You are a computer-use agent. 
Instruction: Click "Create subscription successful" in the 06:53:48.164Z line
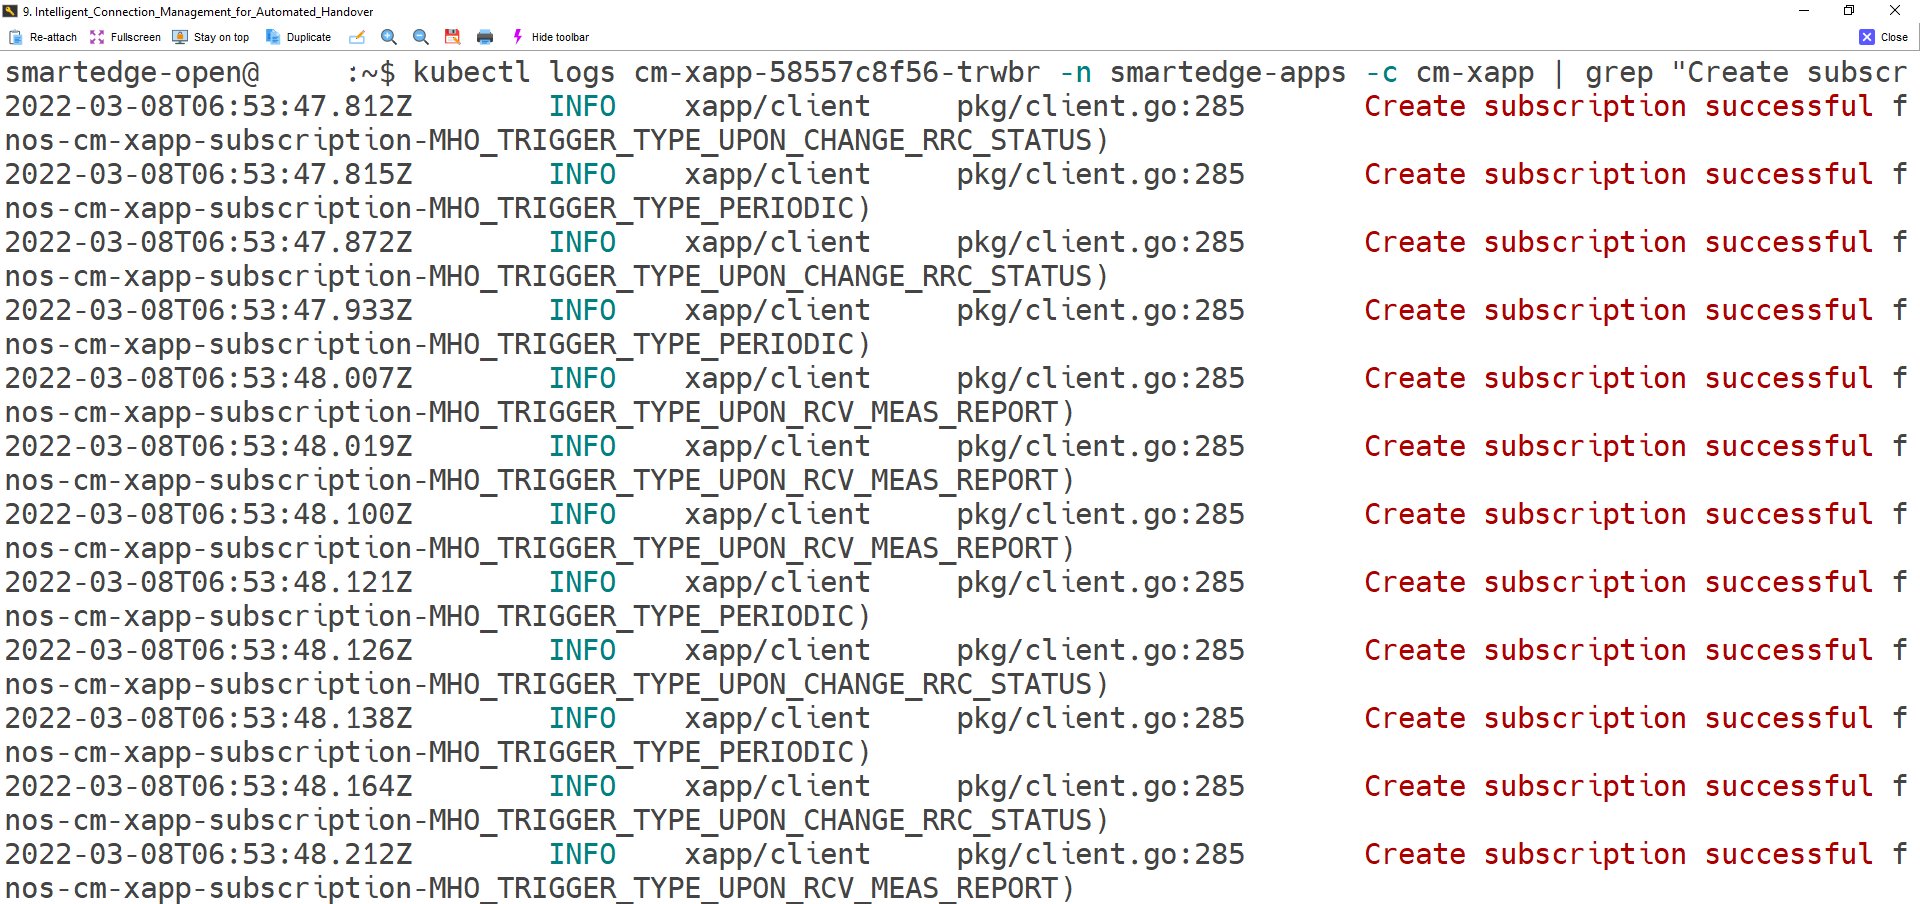1619,787
